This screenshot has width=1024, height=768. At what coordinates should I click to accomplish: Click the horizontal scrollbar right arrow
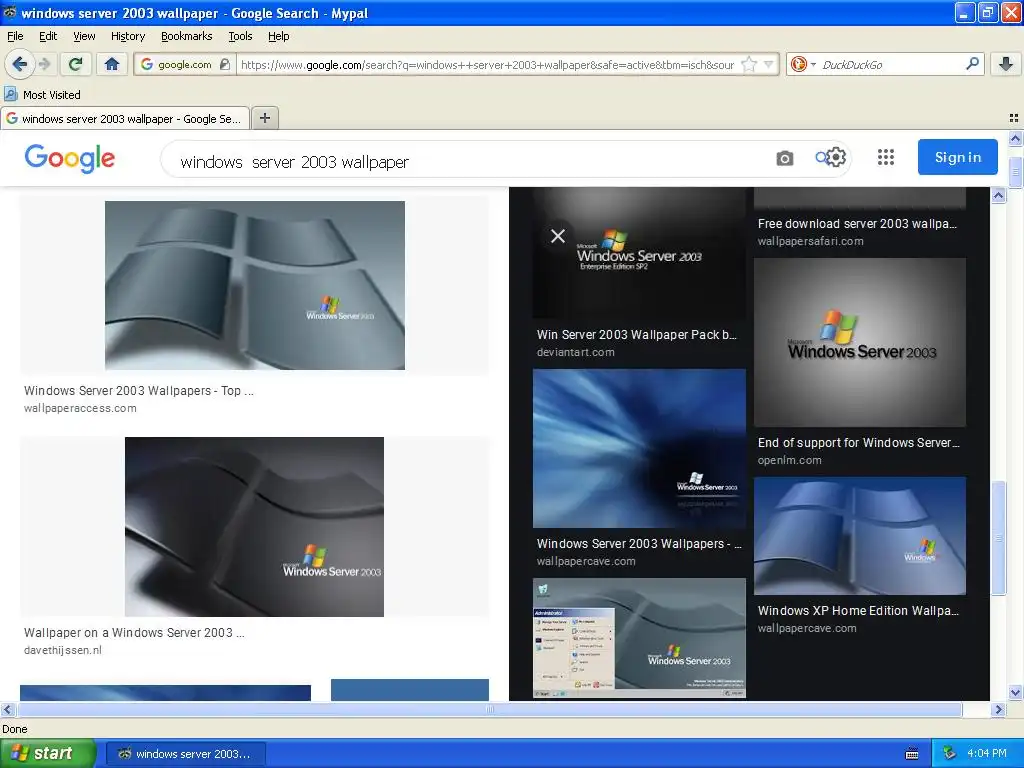click(999, 709)
